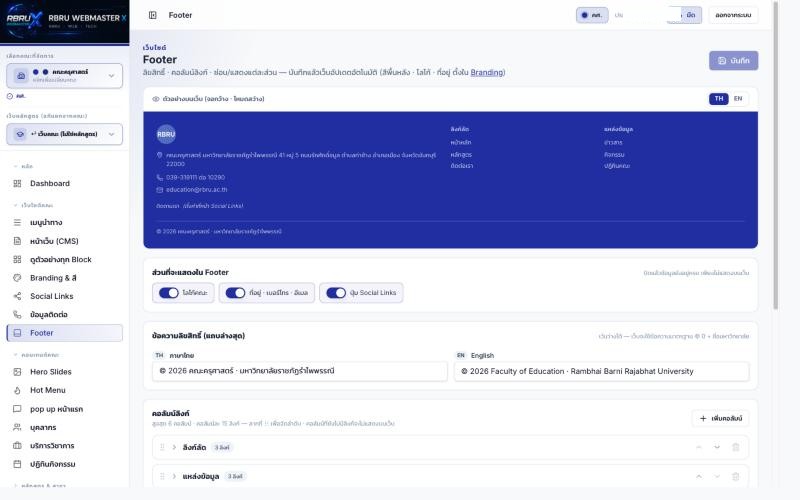Click the RBRU WEBMASTER X logo banner
The width and height of the screenshot is (800, 500).
(65, 22)
